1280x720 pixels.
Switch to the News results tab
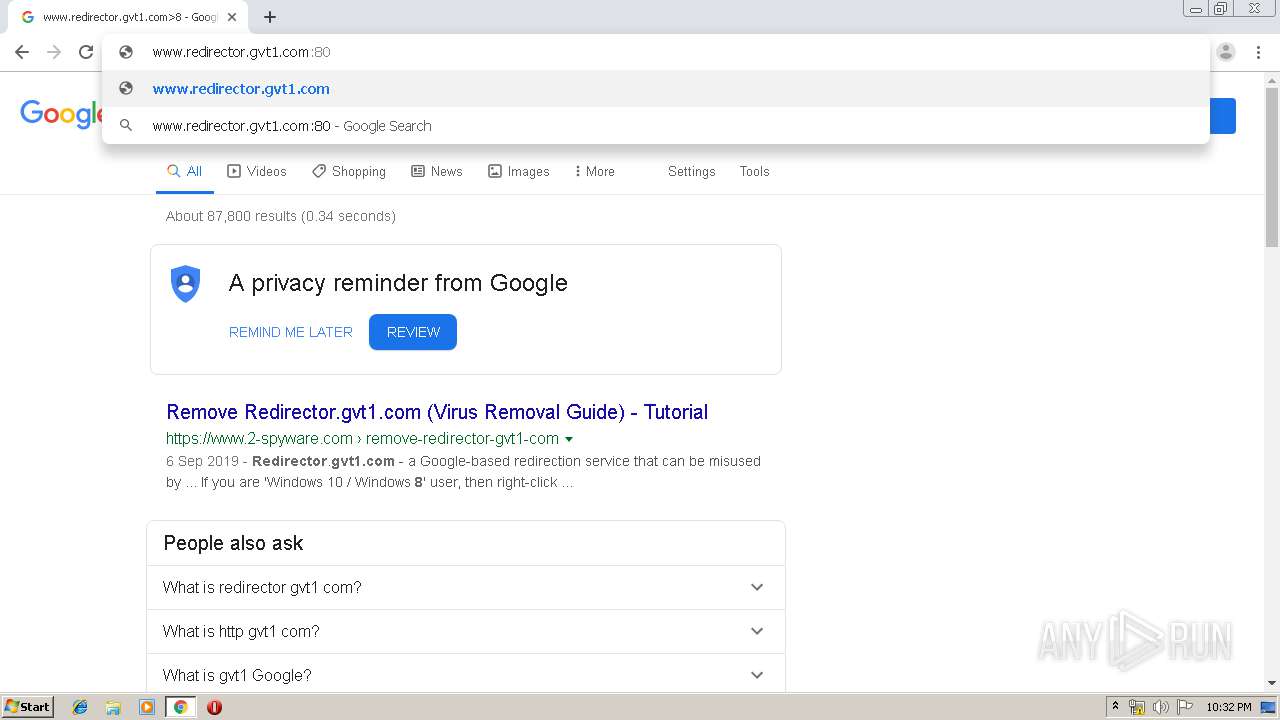437,171
